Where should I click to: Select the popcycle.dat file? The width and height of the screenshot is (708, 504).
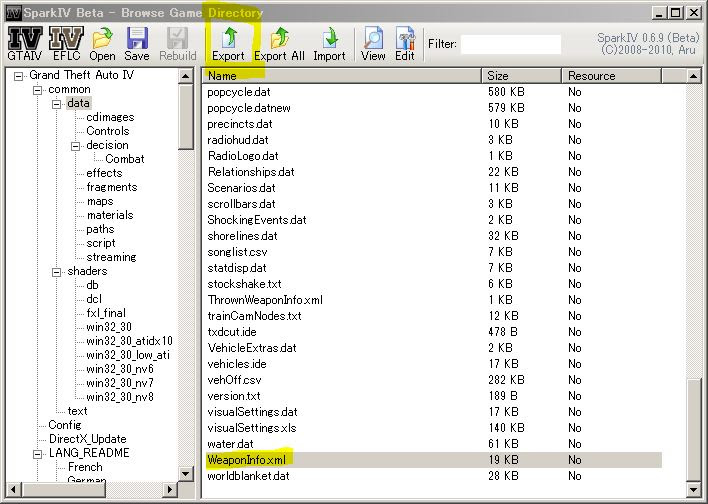coord(238,92)
